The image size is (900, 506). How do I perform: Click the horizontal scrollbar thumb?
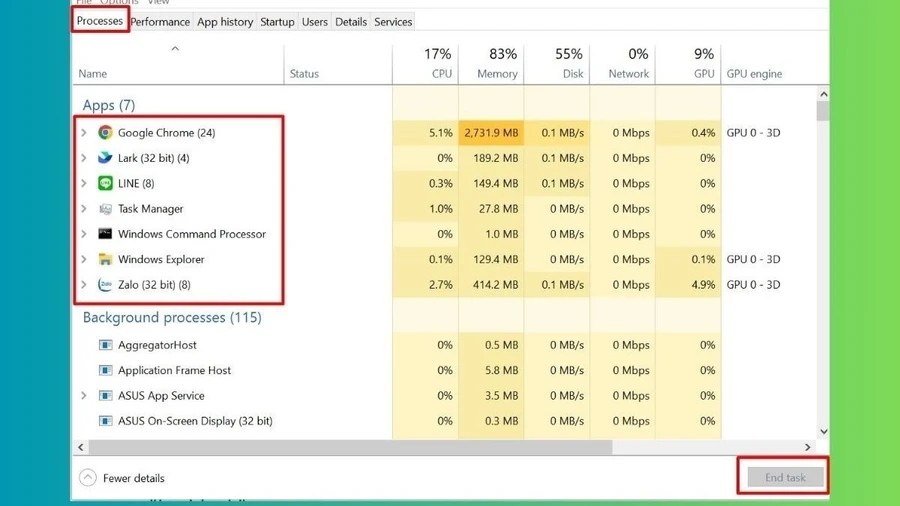350,447
